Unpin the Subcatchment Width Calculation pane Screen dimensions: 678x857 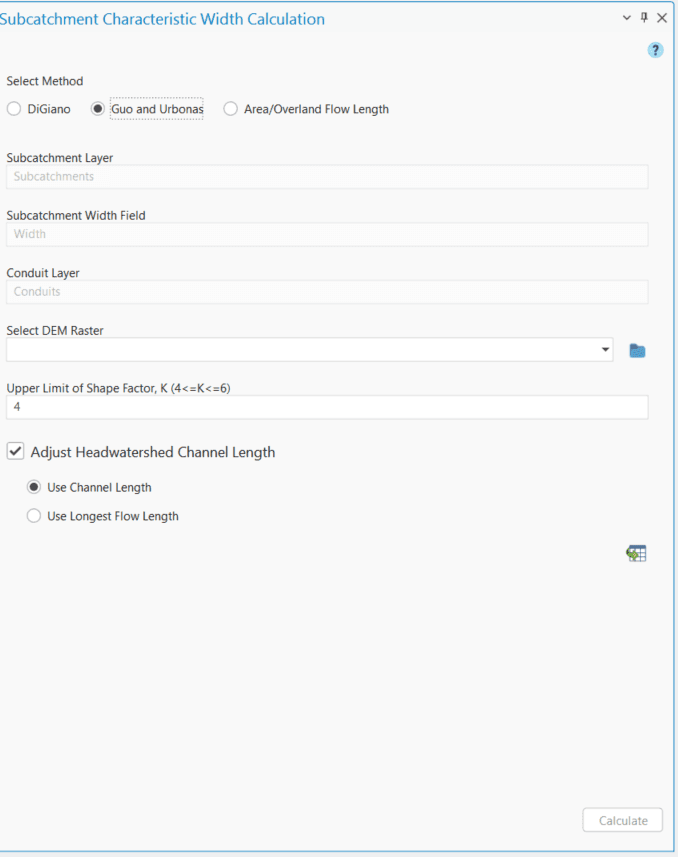pyautogui.click(x=643, y=17)
